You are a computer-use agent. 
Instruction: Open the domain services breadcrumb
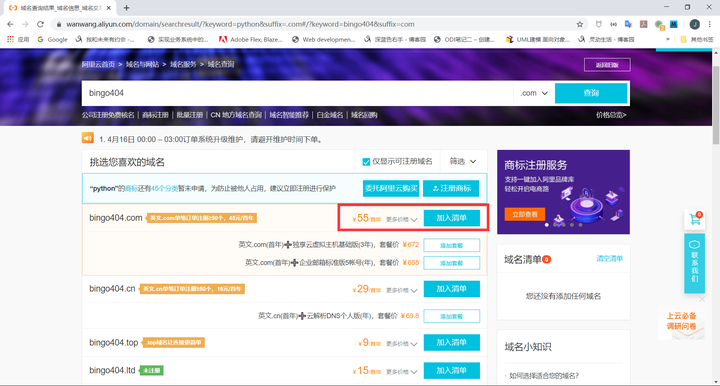[183, 64]
